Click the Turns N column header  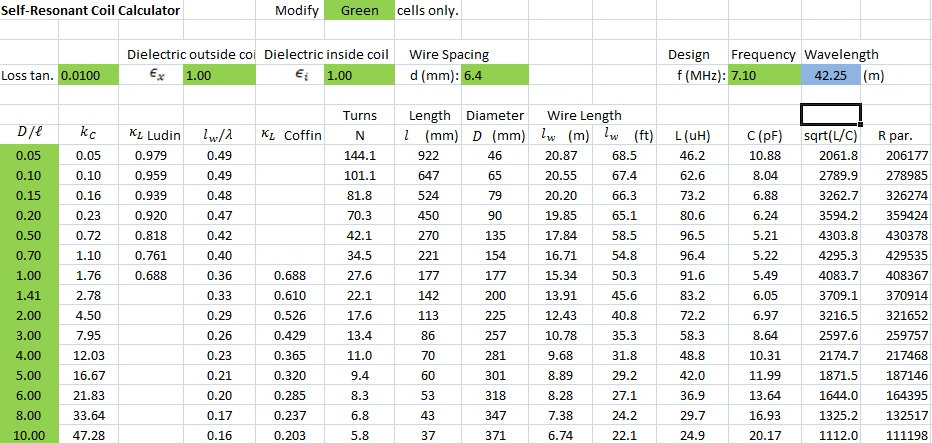tap(359, 135)
